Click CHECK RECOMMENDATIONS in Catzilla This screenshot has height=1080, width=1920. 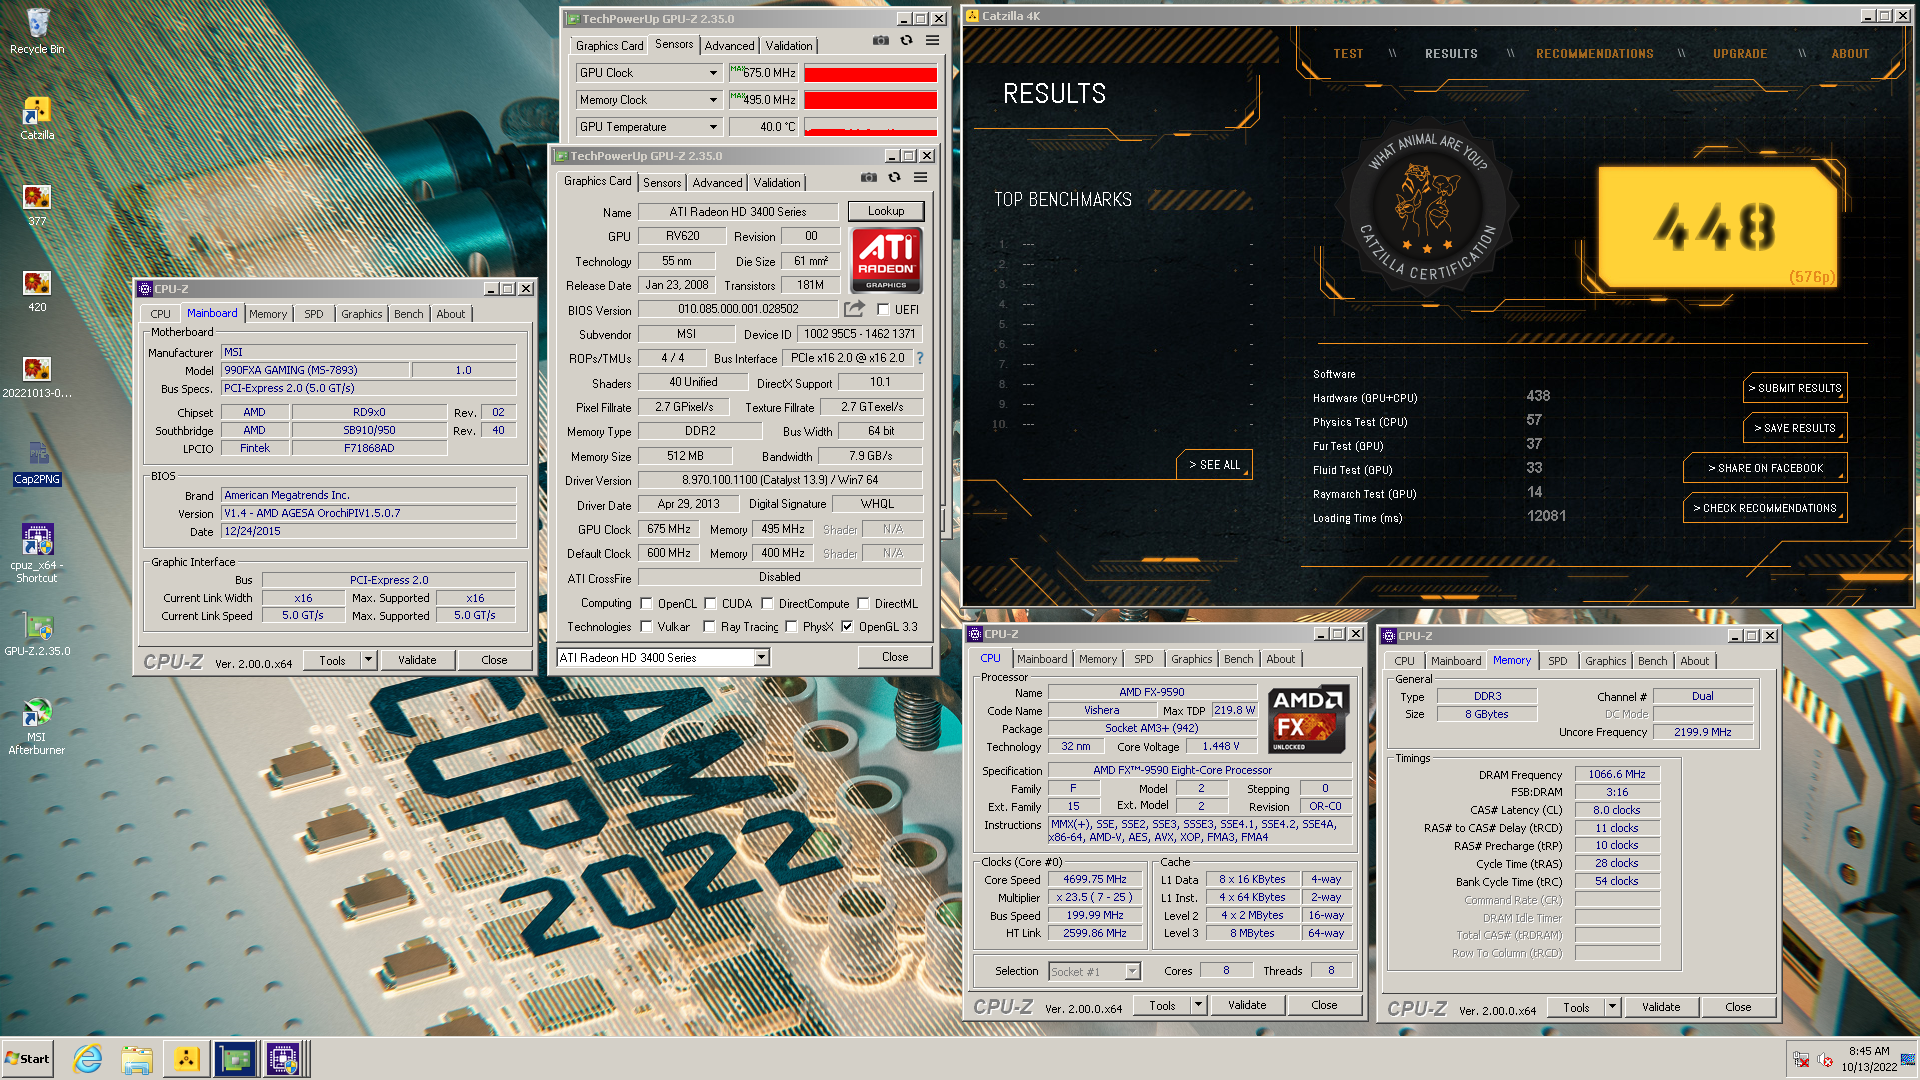[x=1765, y=508]
